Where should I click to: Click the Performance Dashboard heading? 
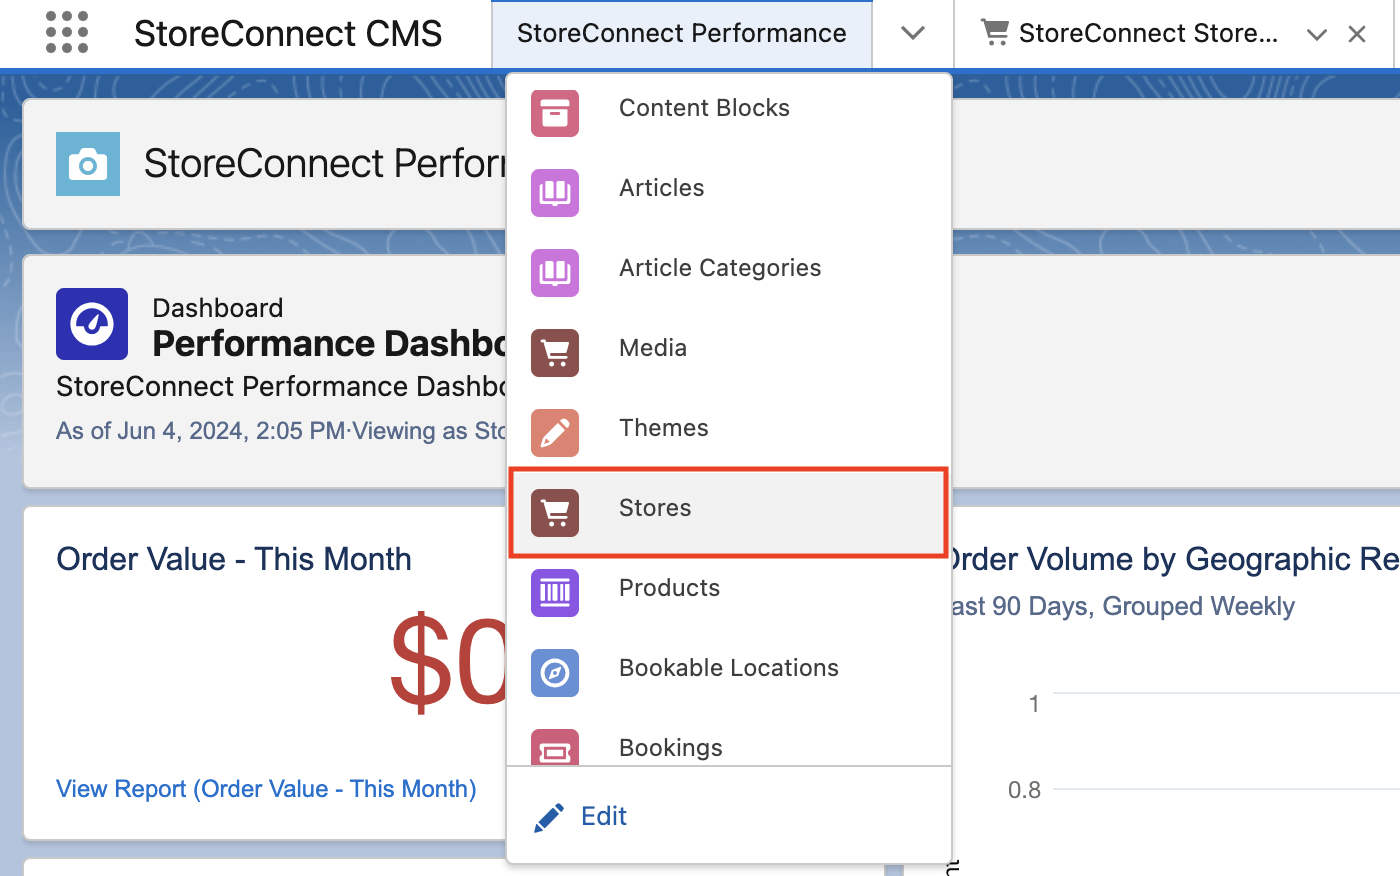329,344
